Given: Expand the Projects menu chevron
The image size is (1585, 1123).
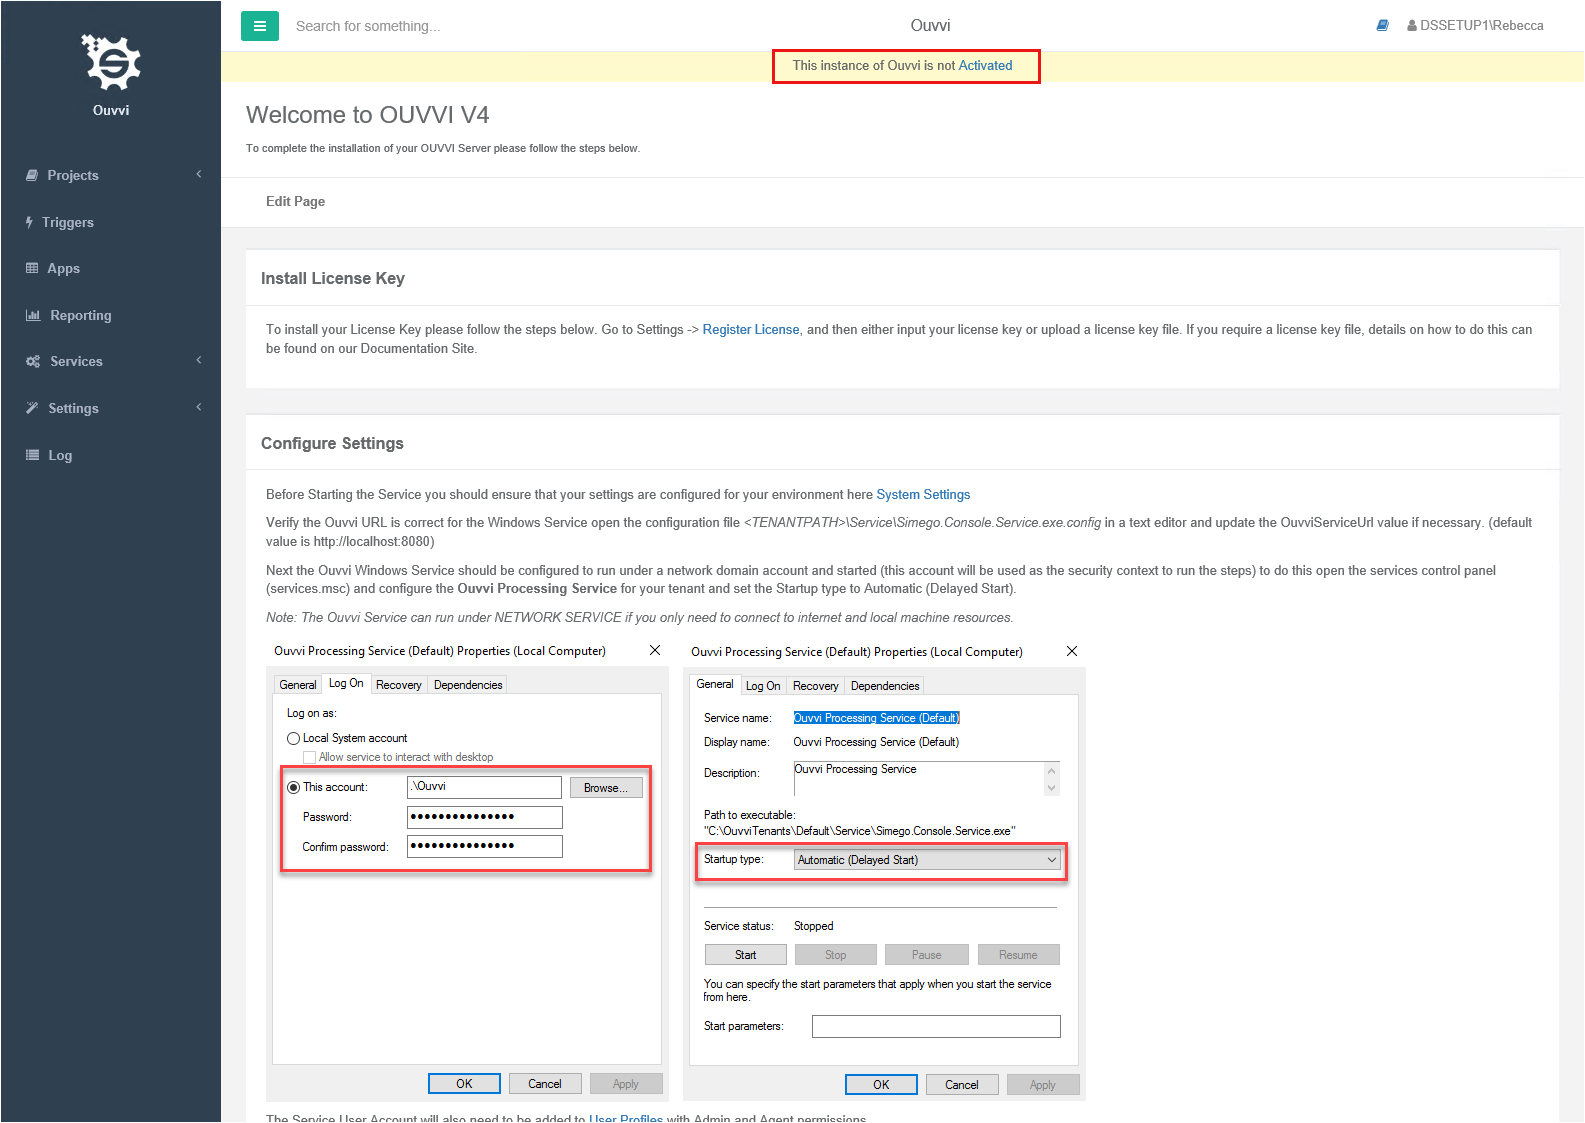Looking at the screenshot, I should [199, 174].
